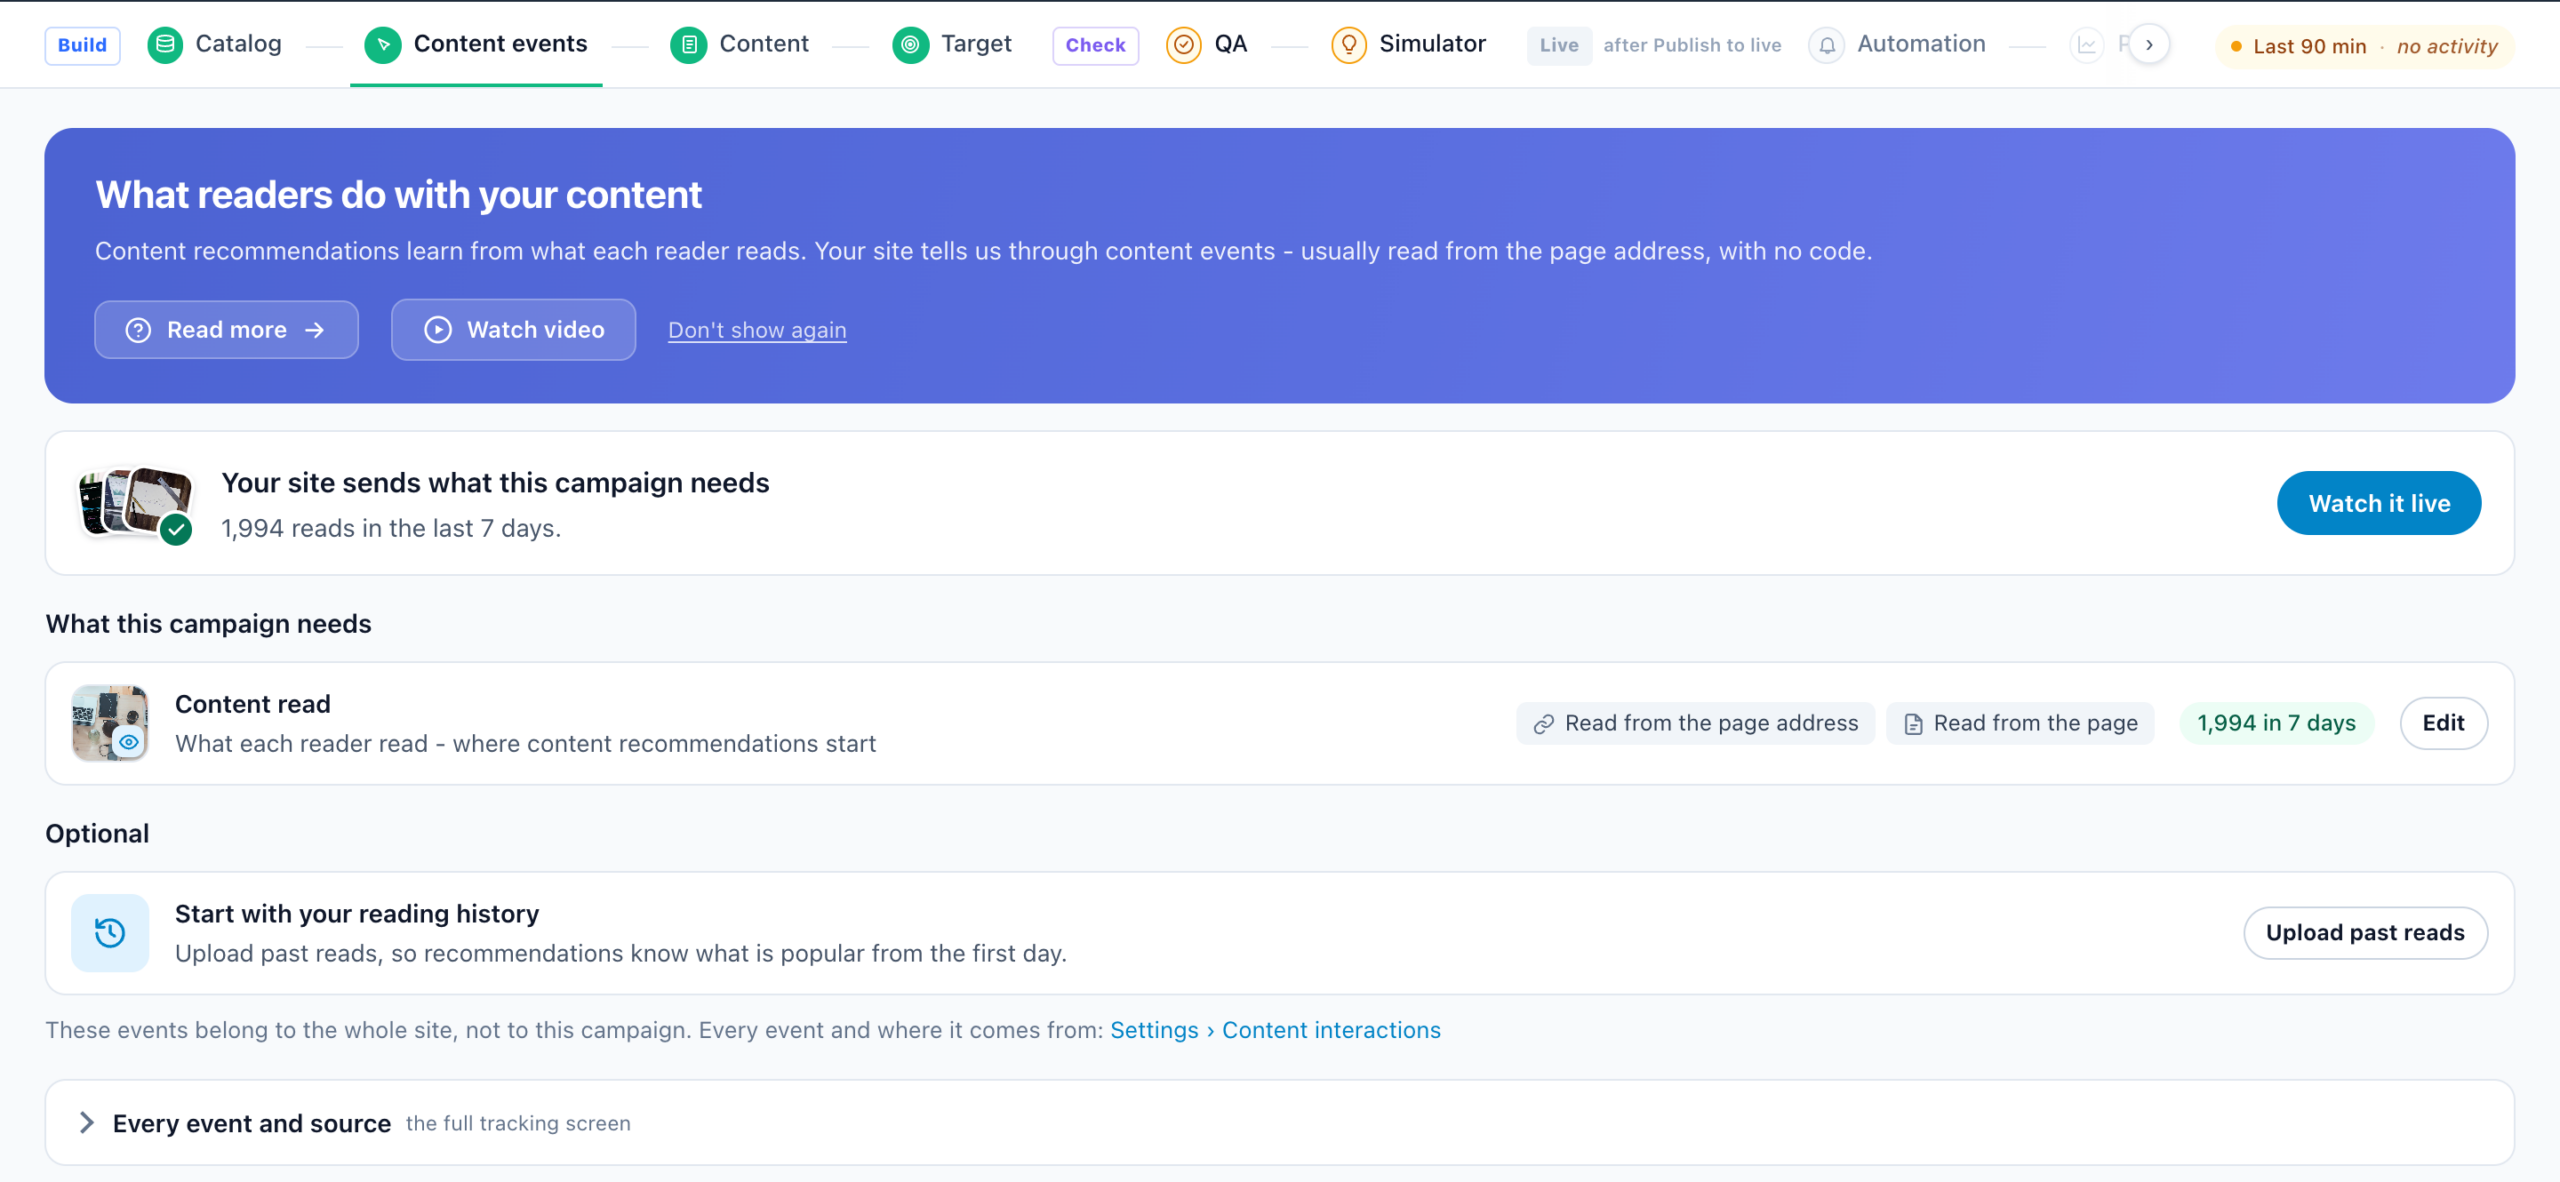Click the Content step document icon

click(688, 44)
